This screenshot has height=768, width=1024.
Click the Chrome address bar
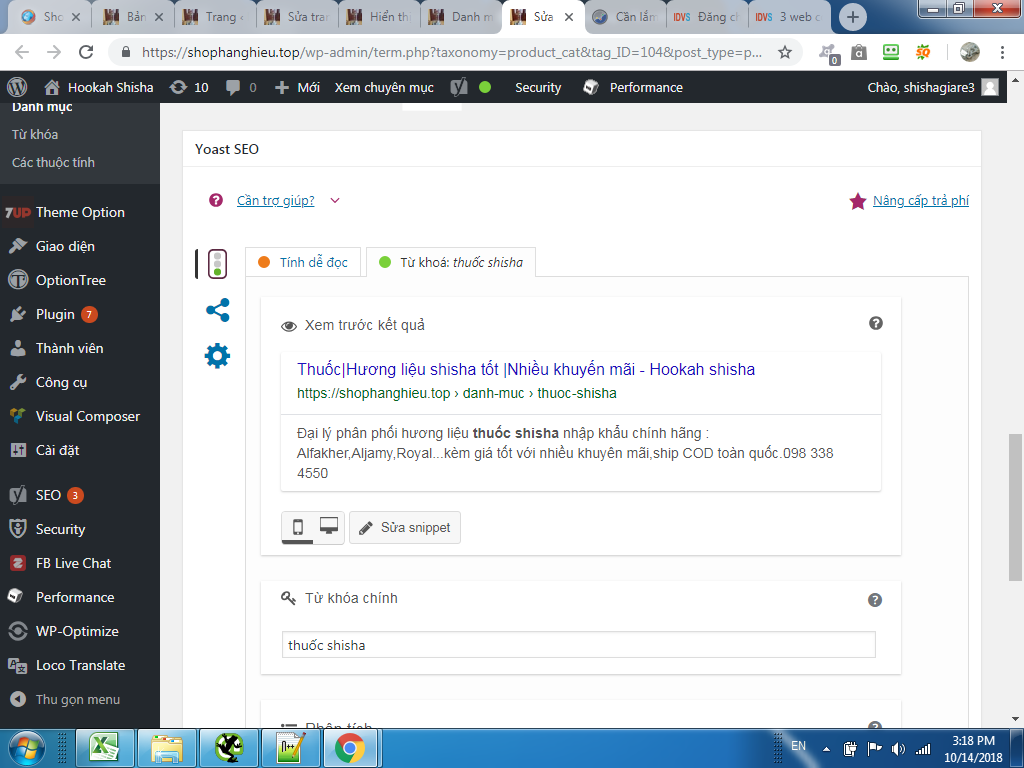pos(452,52)
